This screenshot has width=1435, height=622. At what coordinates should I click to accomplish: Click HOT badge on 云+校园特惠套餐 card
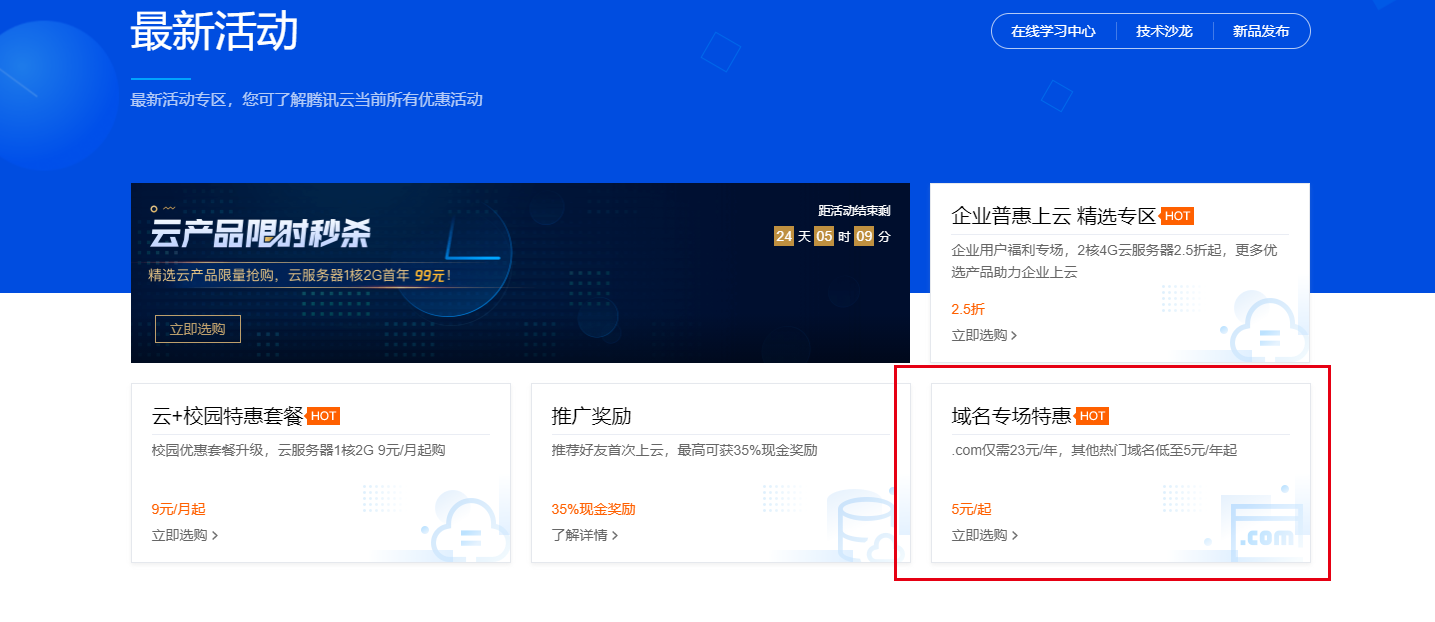(323, 416)
